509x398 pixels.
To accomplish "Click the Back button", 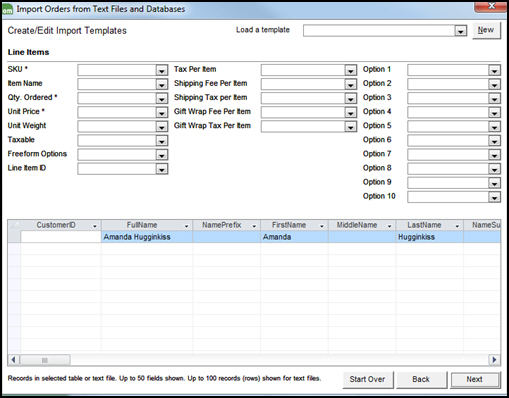I will (x=421, y=379).
